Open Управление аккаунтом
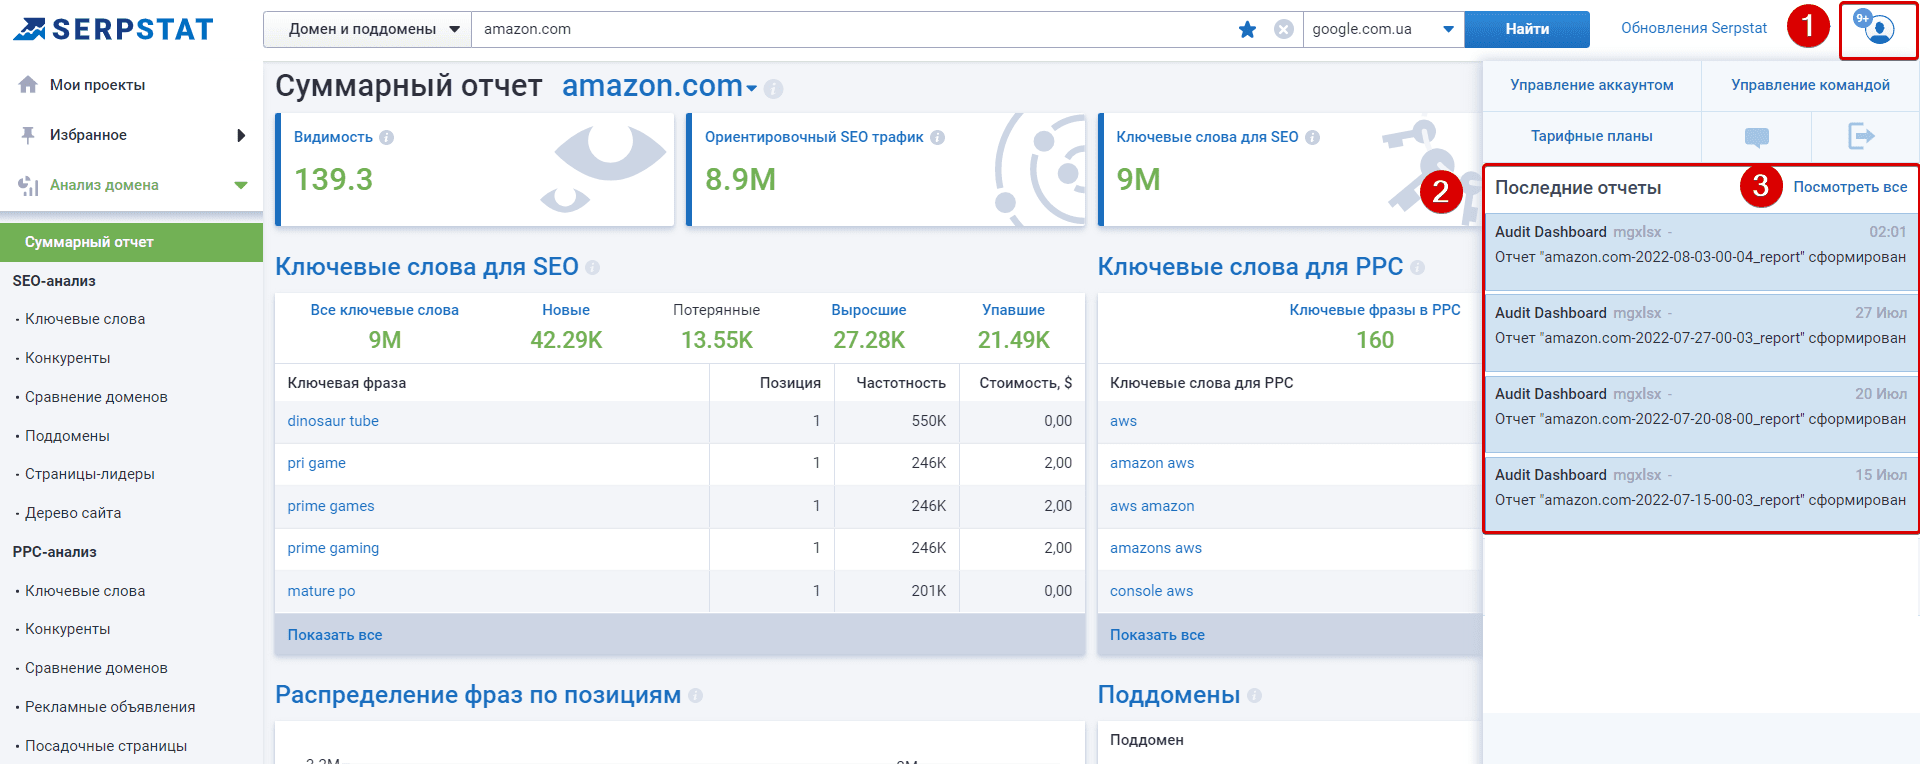Screen dimensions: 1920x764 tap(1592, 85)
